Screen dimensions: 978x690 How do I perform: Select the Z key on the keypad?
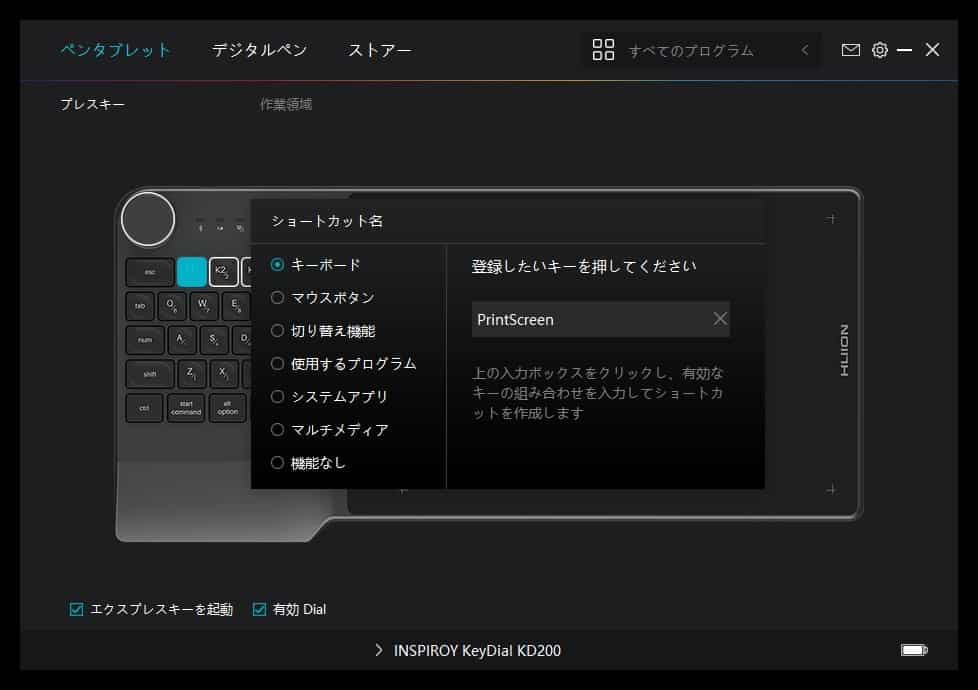191,374
